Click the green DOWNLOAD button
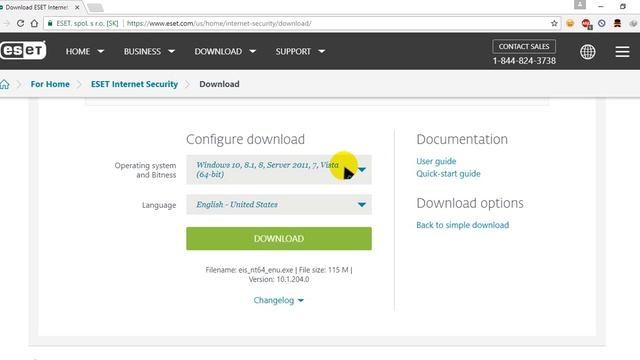 (x=279, y=238)
